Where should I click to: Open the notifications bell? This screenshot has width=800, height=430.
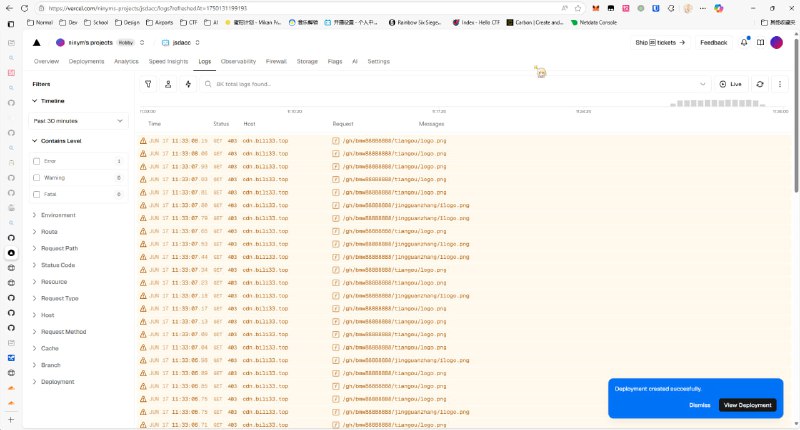pyautogui.click(x=744, y=42)
